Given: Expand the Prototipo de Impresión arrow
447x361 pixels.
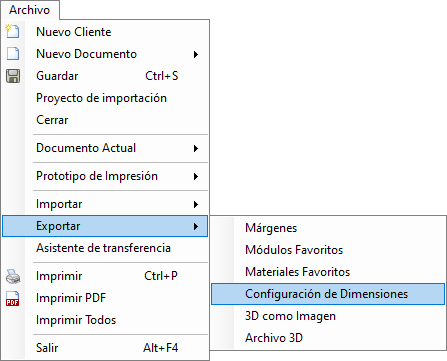Looking at the screenshot, I should 196,176.
